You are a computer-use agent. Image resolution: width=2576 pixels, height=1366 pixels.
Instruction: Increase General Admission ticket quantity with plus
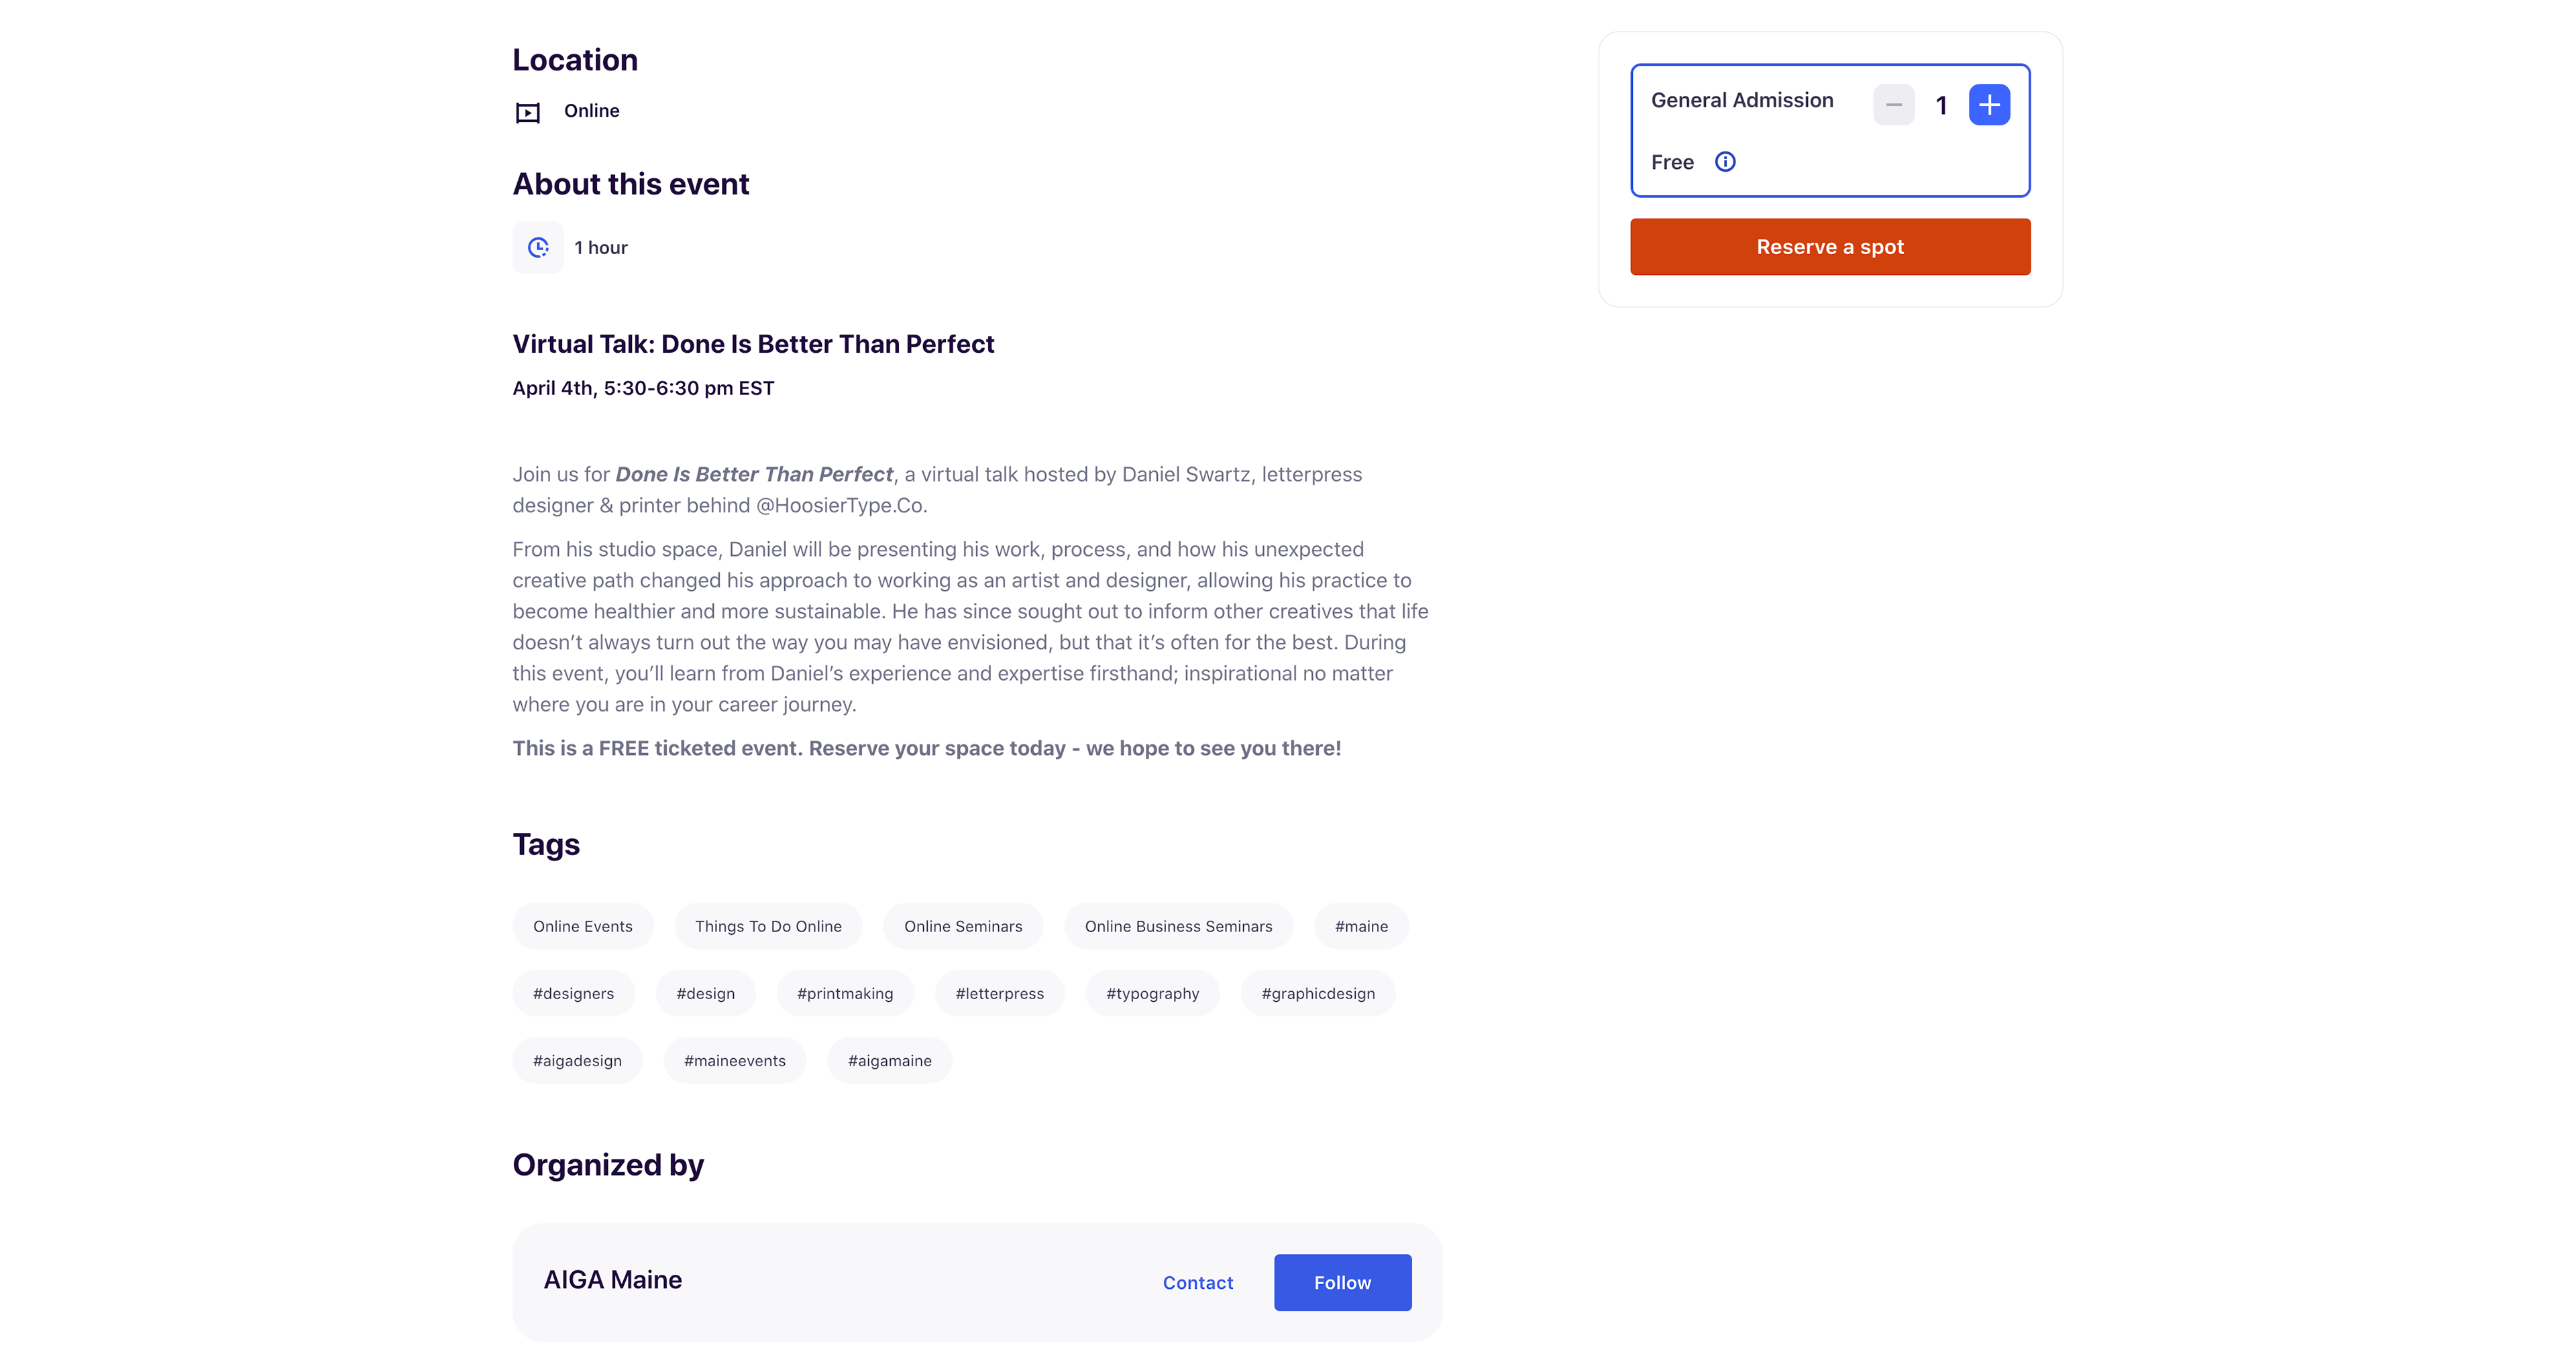pyautogui.click(x=1989, y=105)
